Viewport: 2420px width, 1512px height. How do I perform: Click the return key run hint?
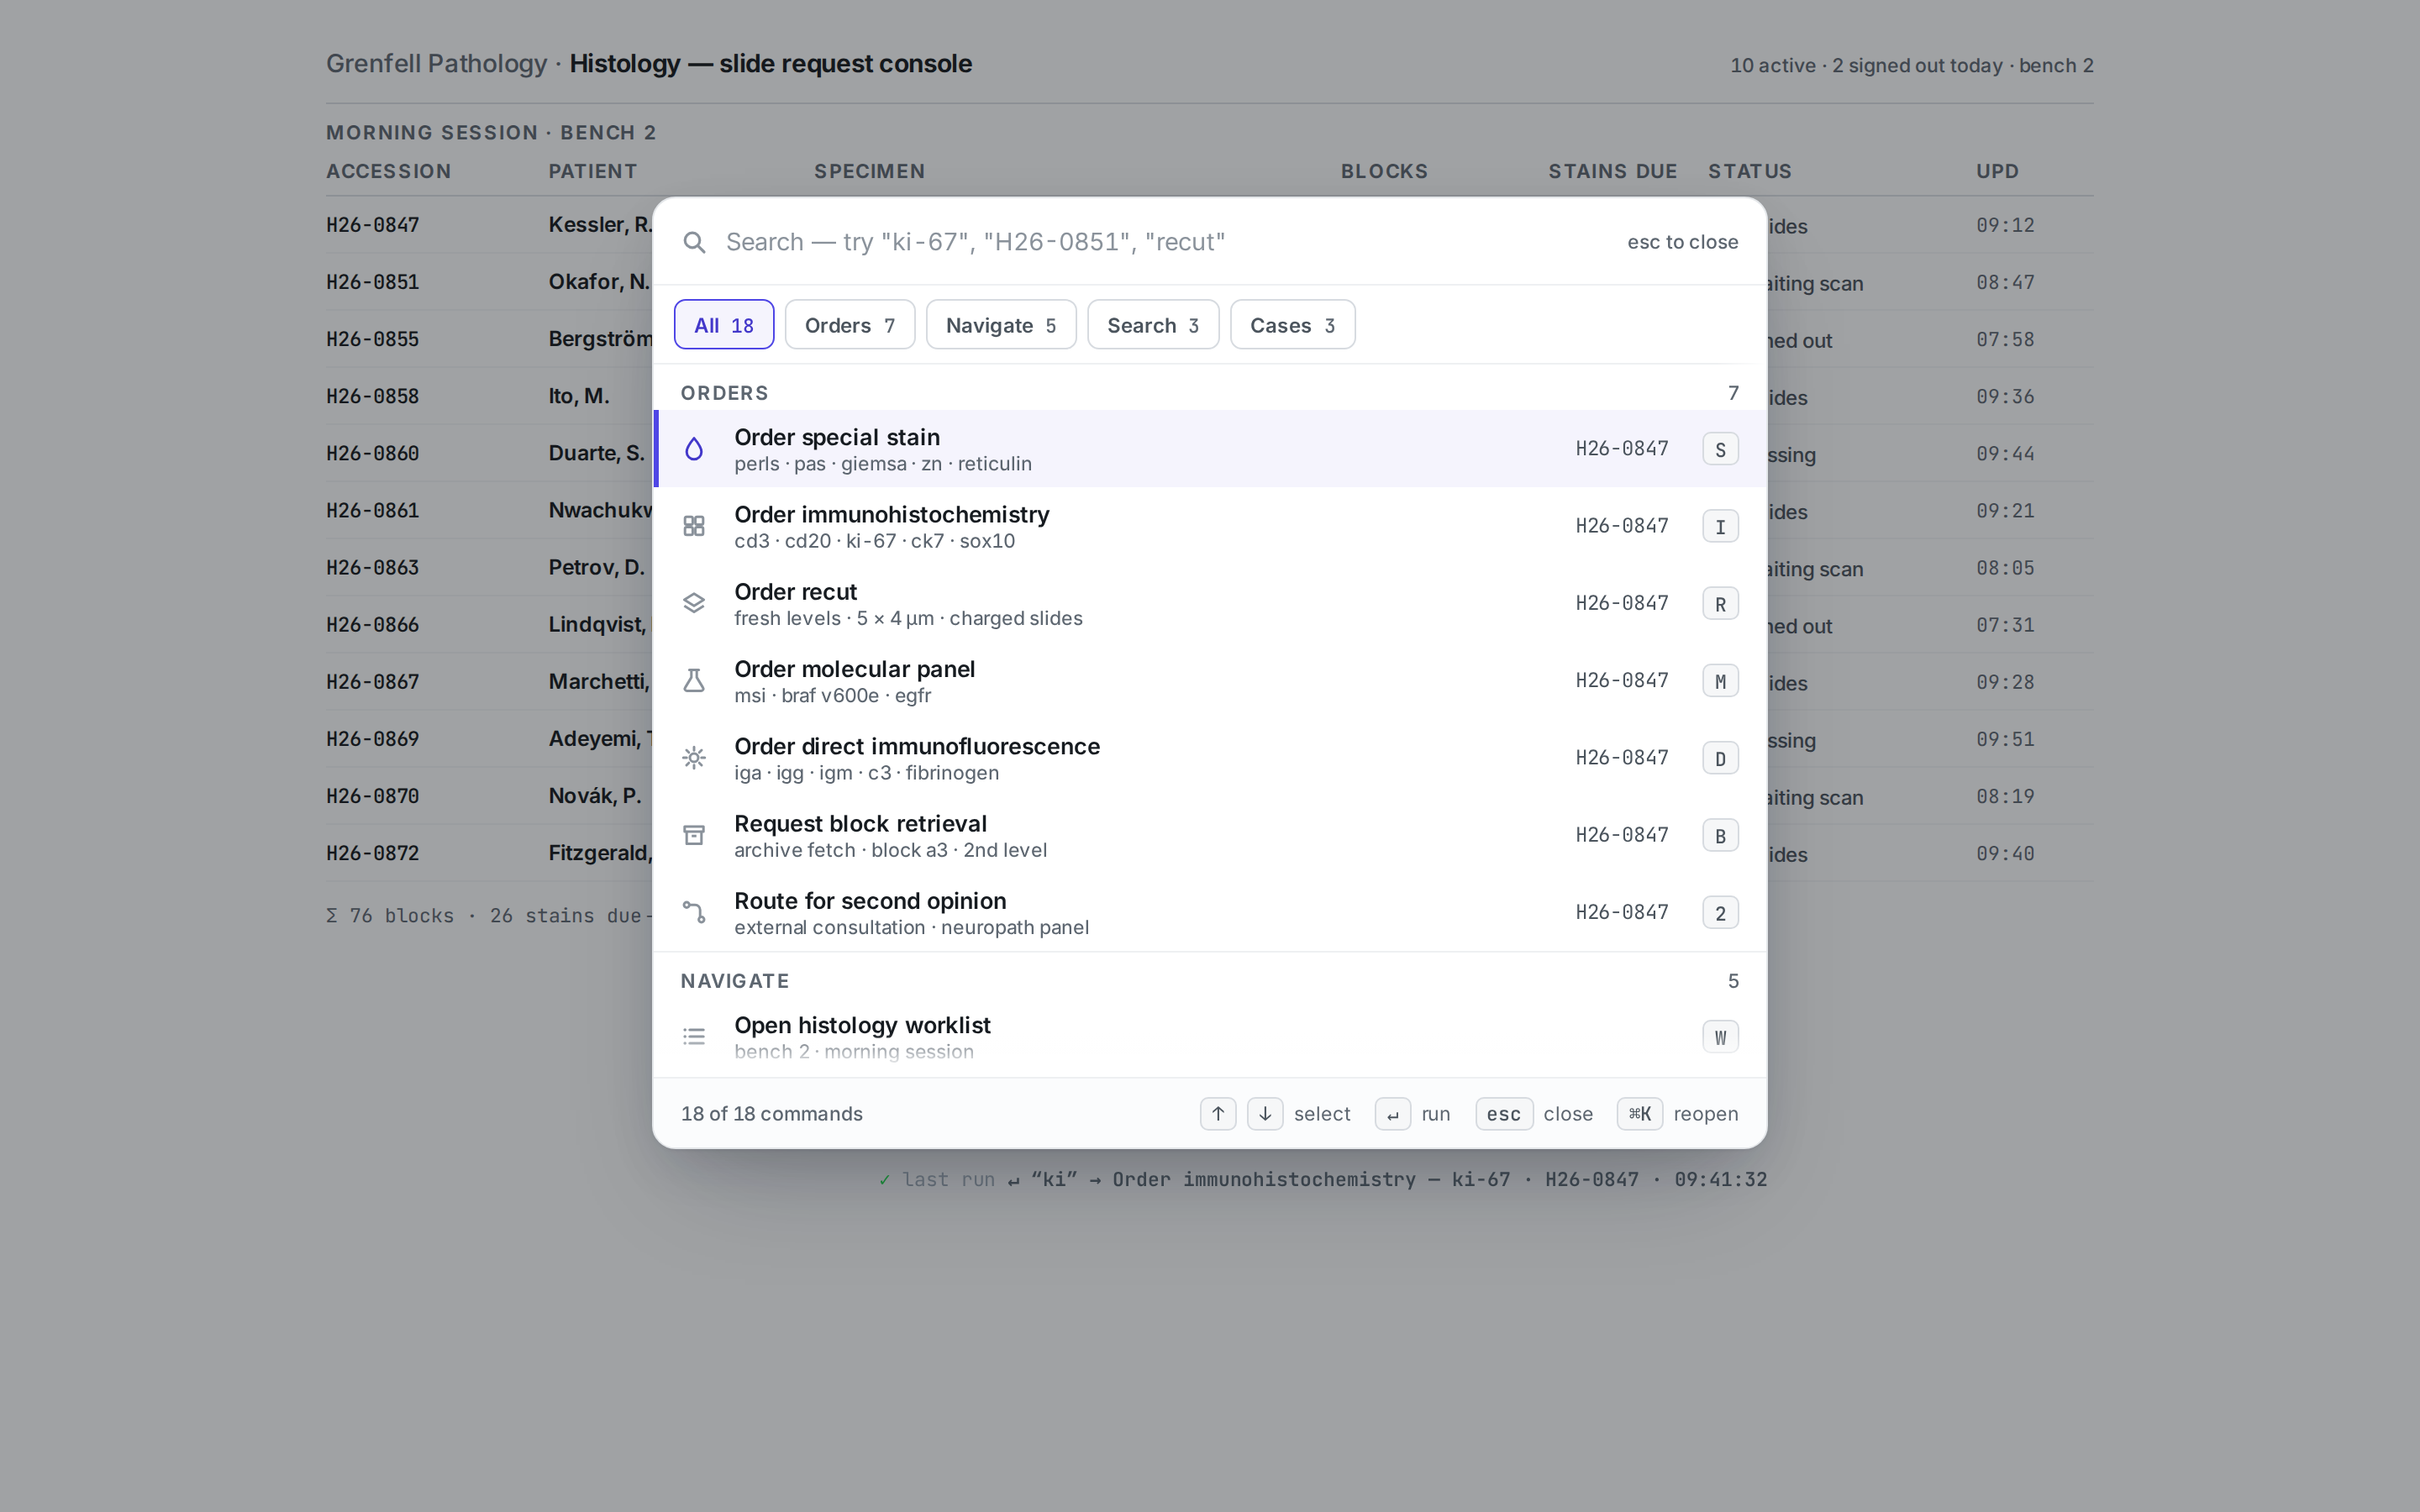tap(1393, 1114)
